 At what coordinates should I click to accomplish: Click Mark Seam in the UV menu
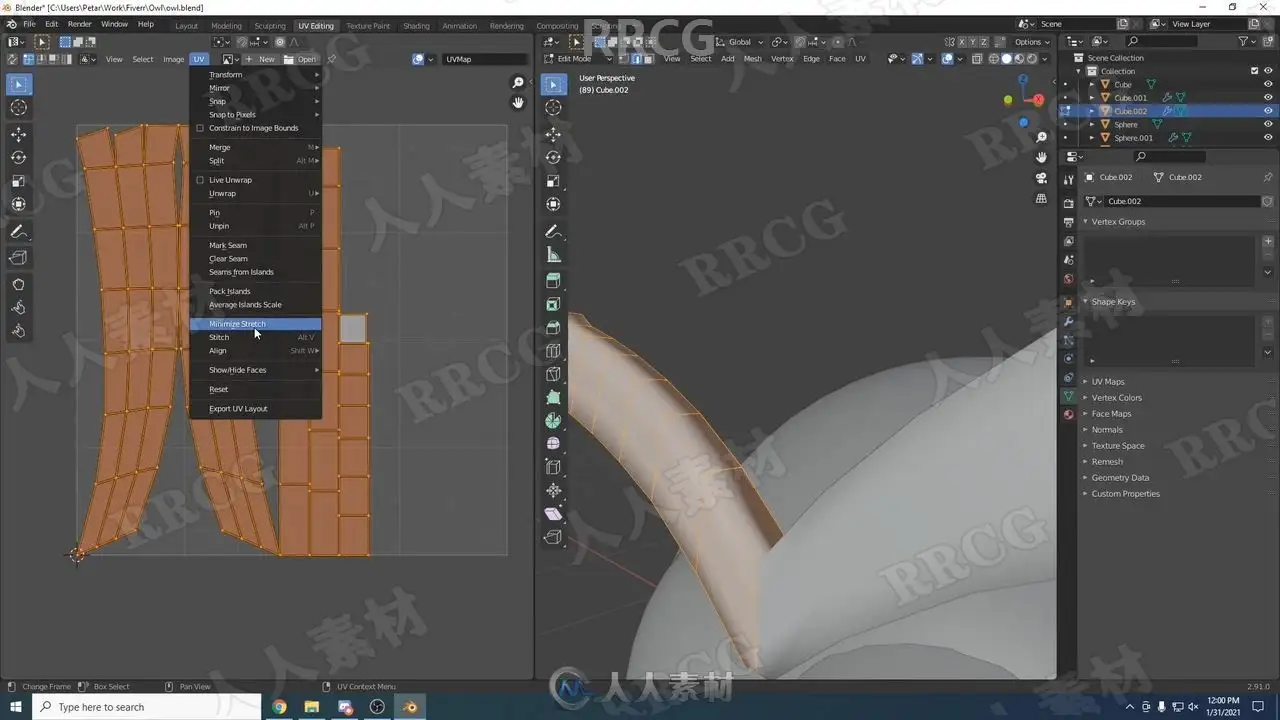[256, 245]
